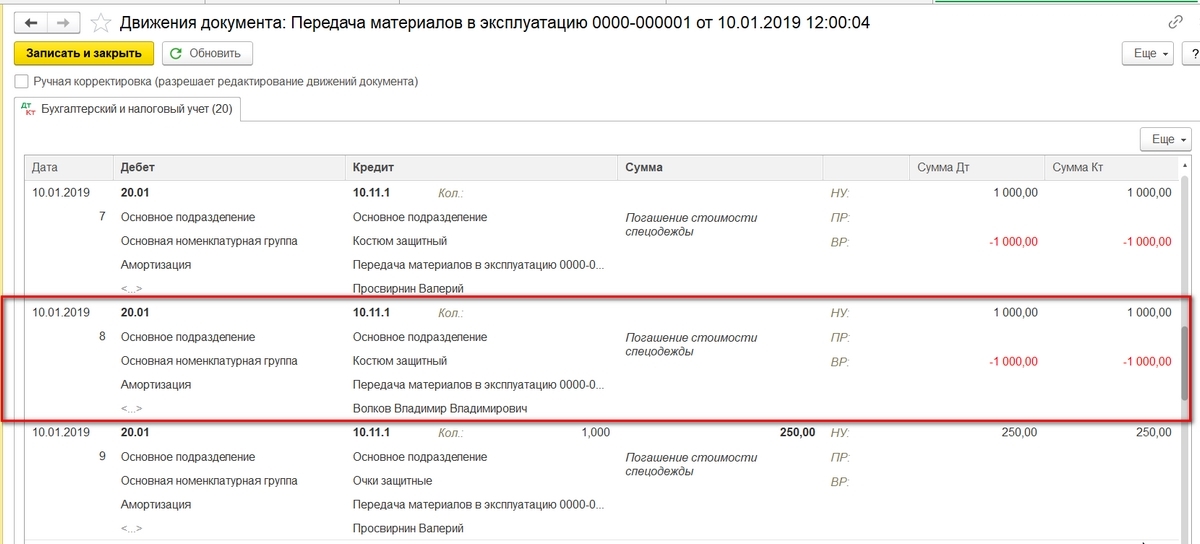The height and width of the screenshot is (544, 1200).
Task: Click the back navigation arrow
Action: 31,22
